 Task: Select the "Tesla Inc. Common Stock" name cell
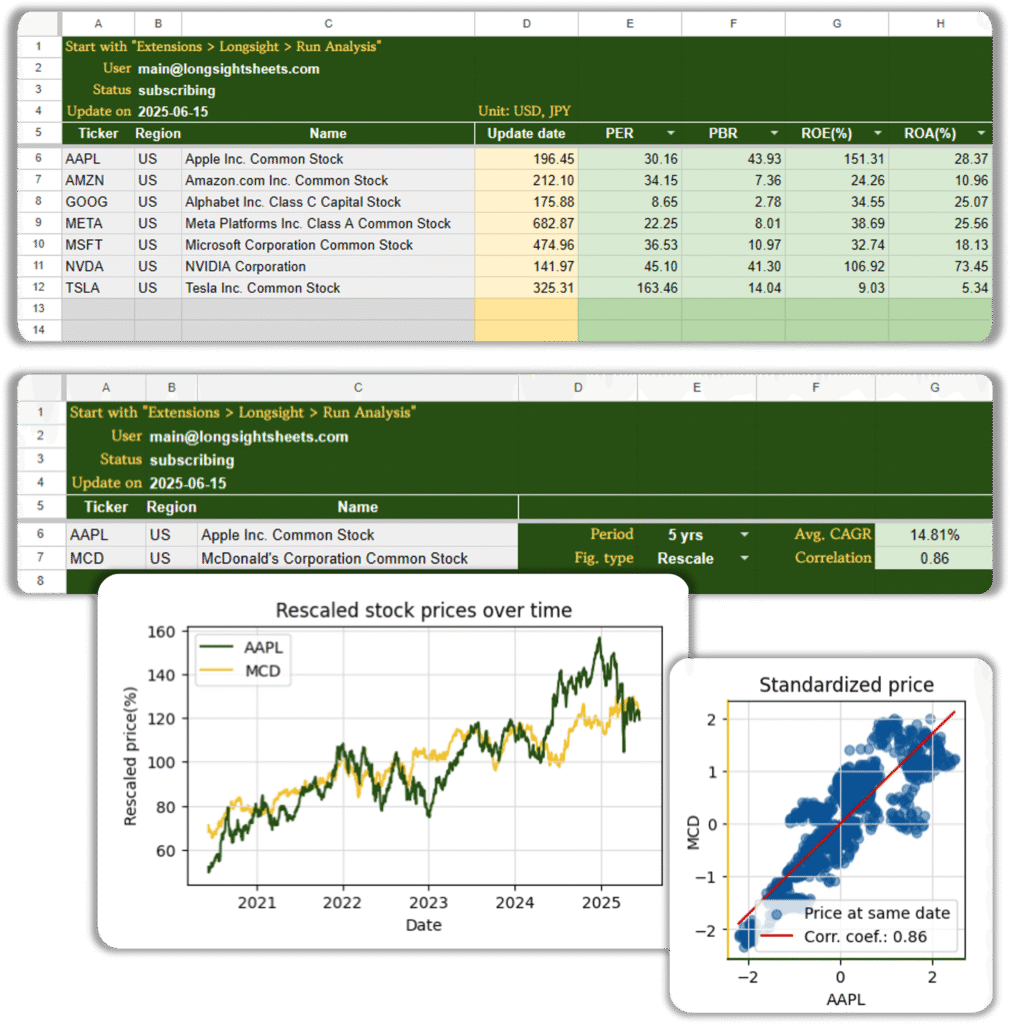[328, 288]
